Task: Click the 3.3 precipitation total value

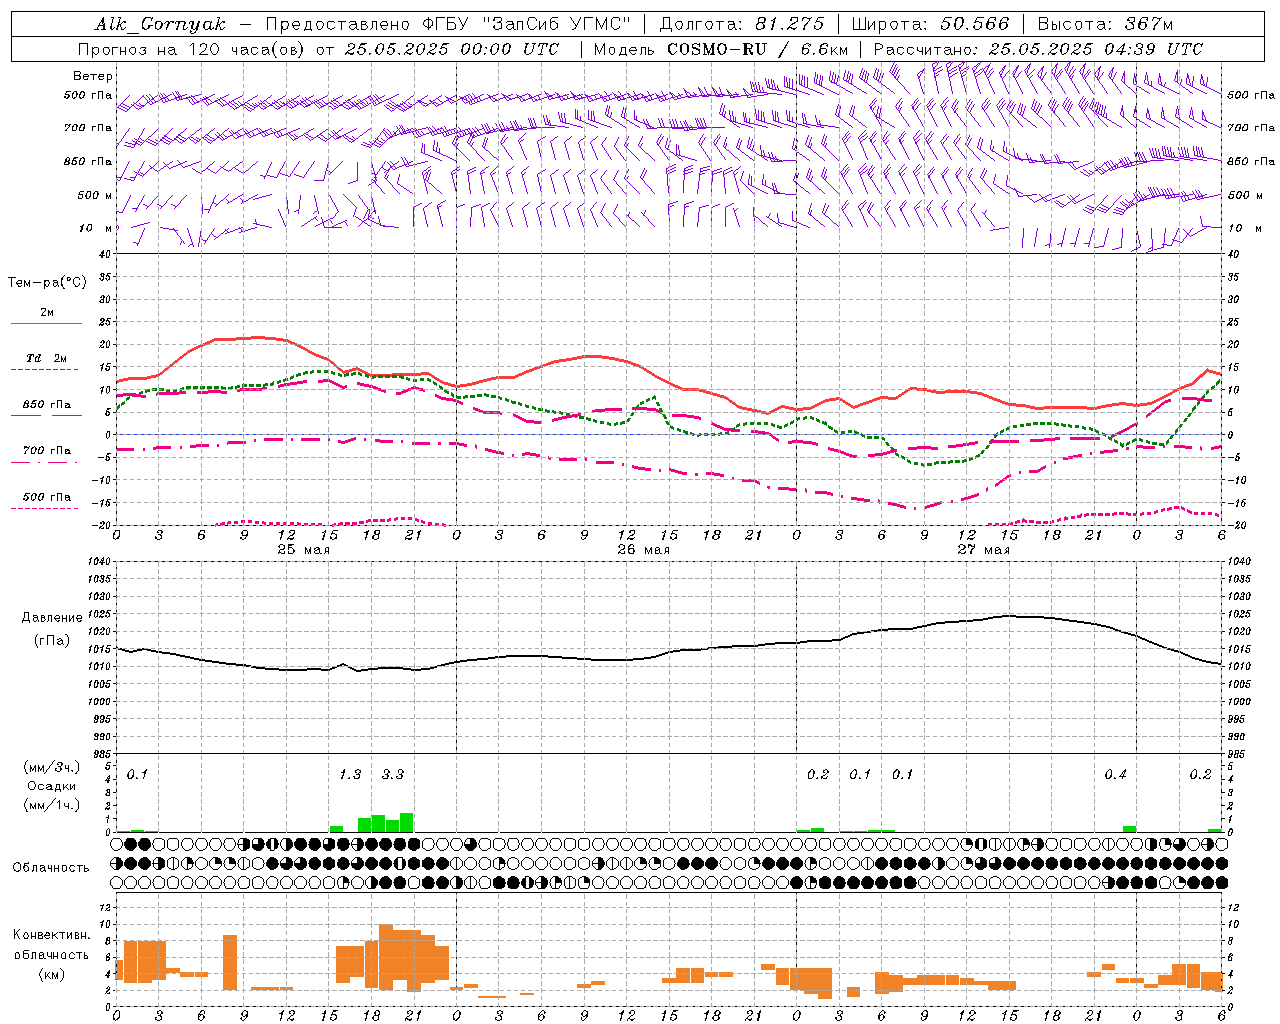Action: [x=392, y=774]
